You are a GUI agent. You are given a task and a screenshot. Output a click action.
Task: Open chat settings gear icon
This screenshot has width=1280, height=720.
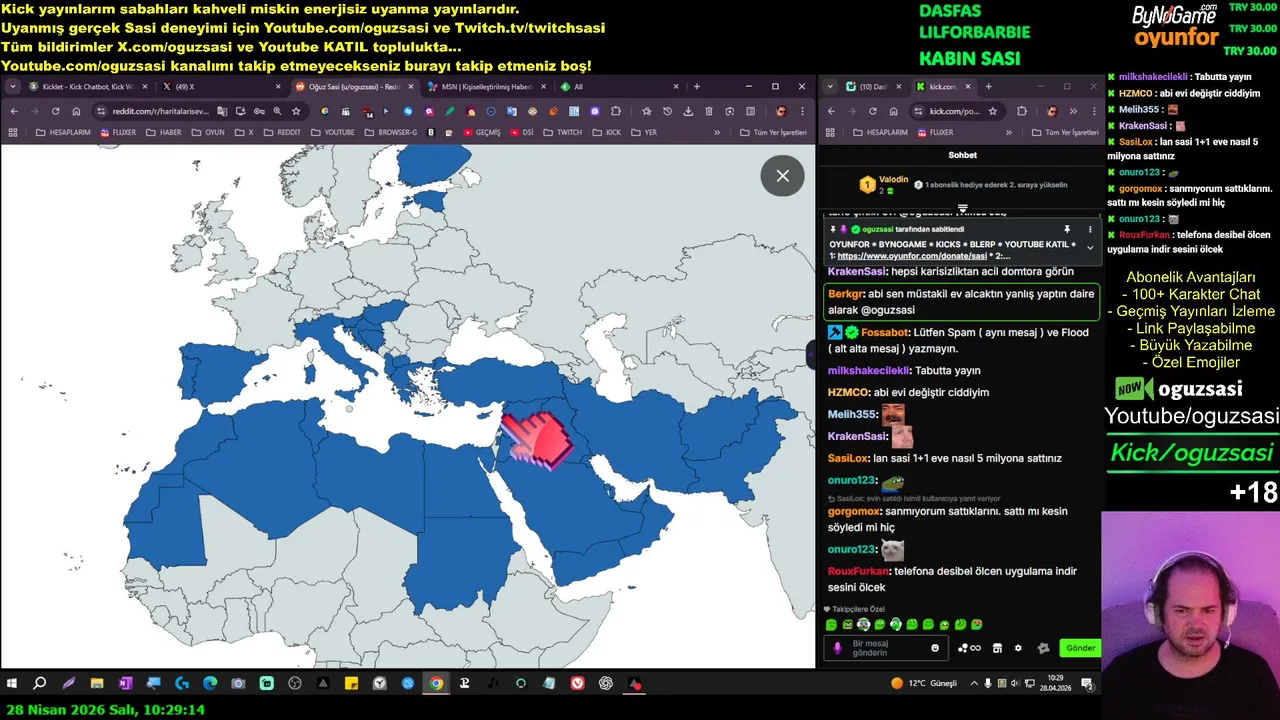1018,648
